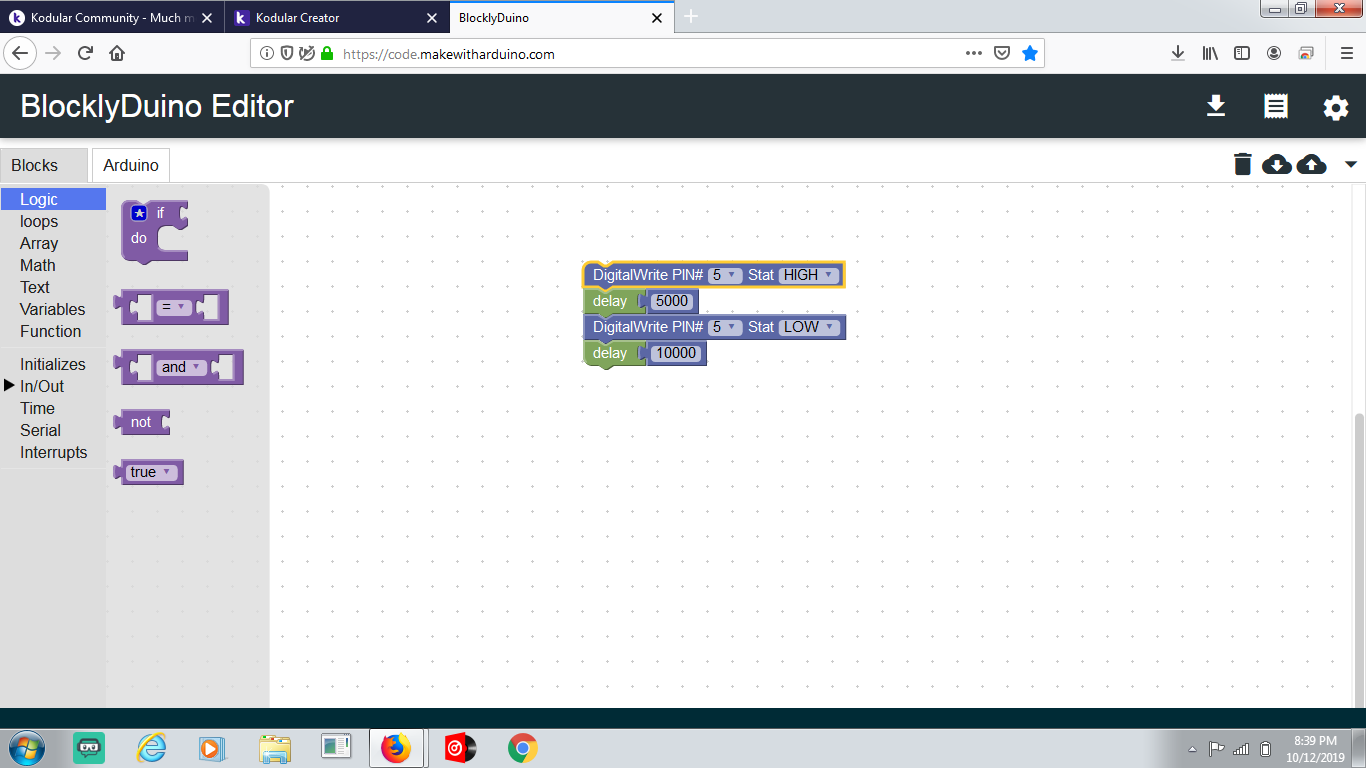Open the LOW state dropdown
Screen dimensions: 1366x768
[808, 327]
